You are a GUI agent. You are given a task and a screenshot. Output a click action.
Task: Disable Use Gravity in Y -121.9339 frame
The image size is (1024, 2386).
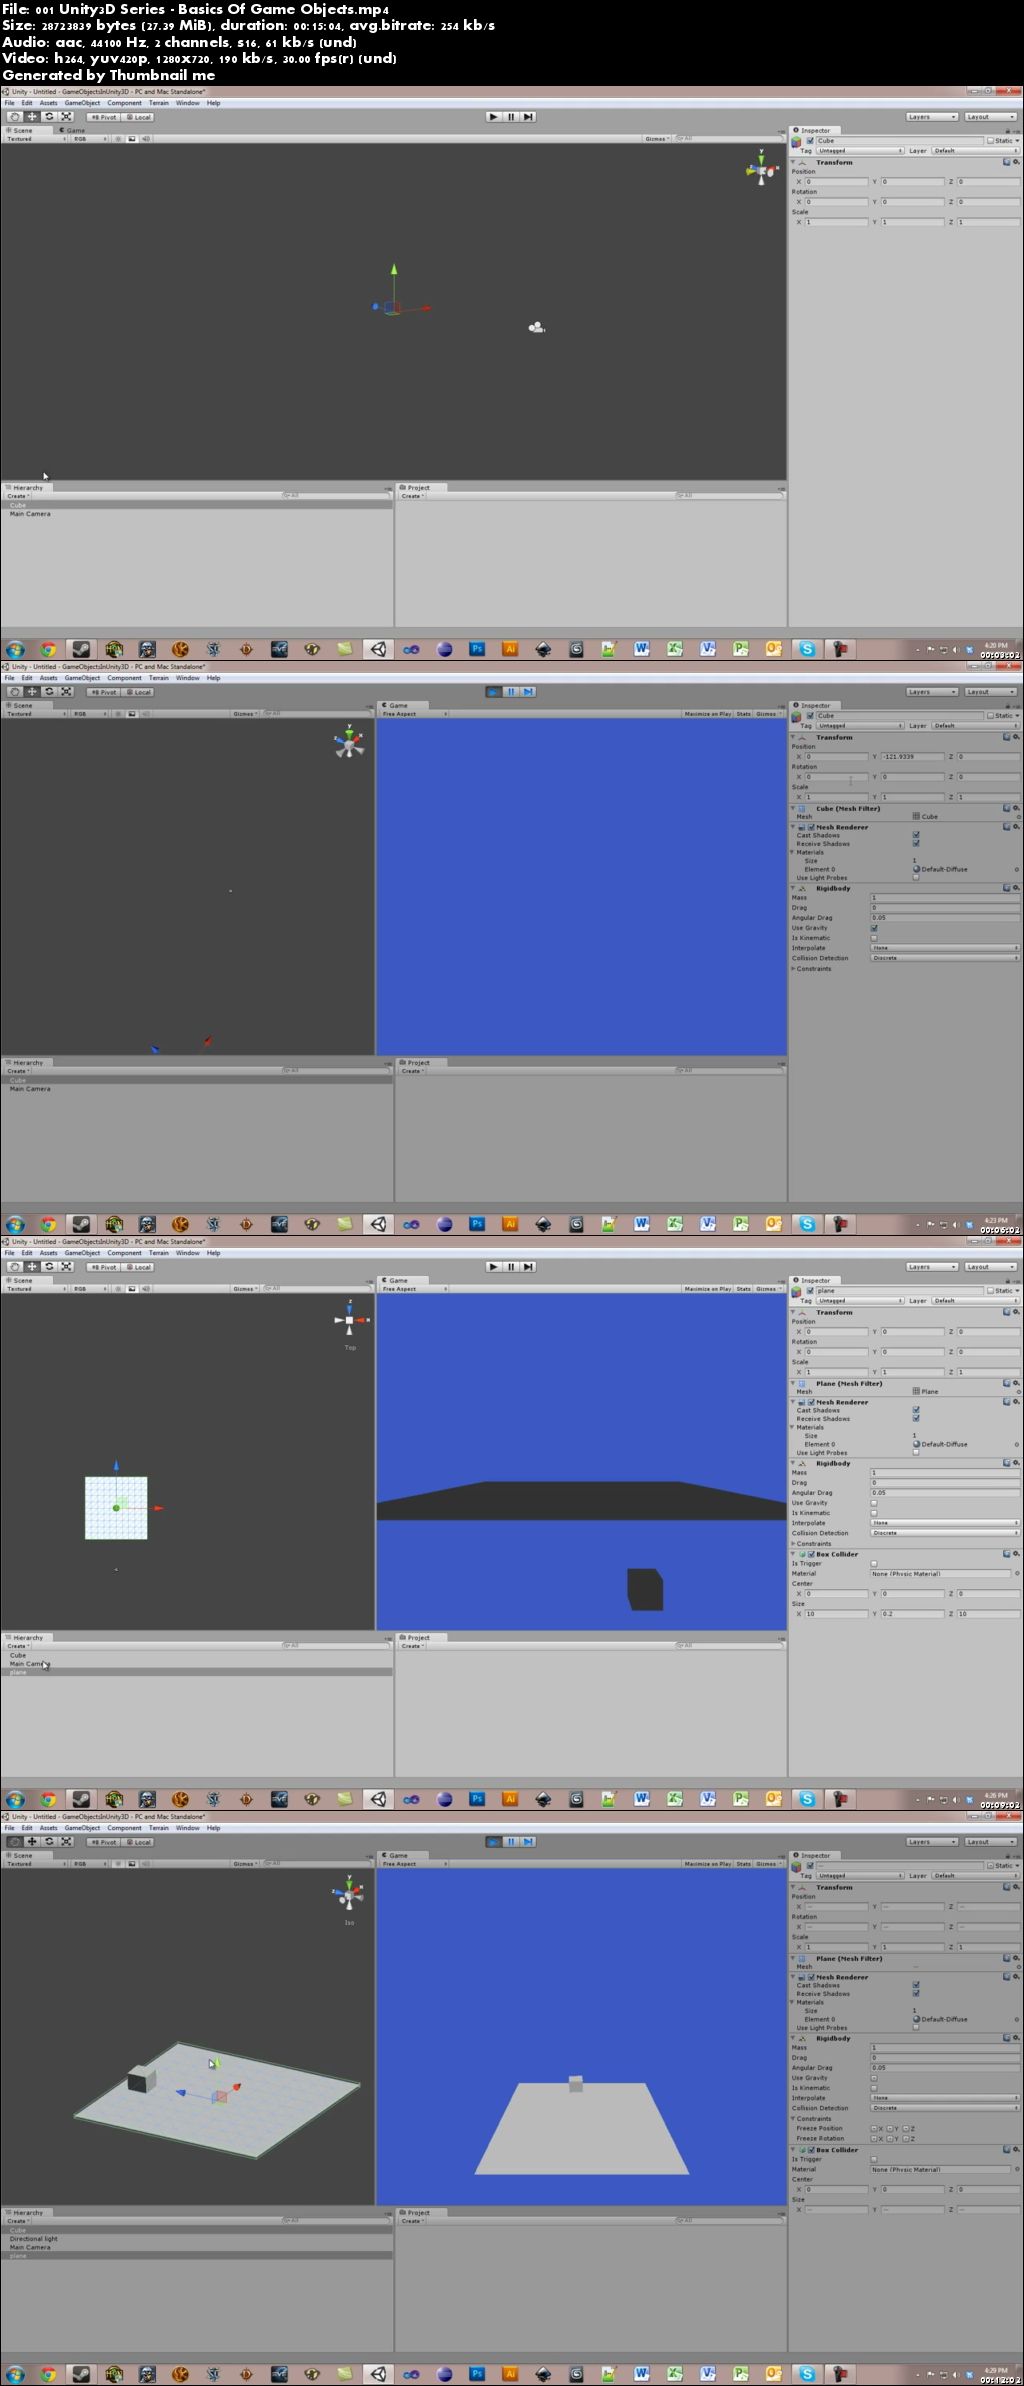click(874, 928)
